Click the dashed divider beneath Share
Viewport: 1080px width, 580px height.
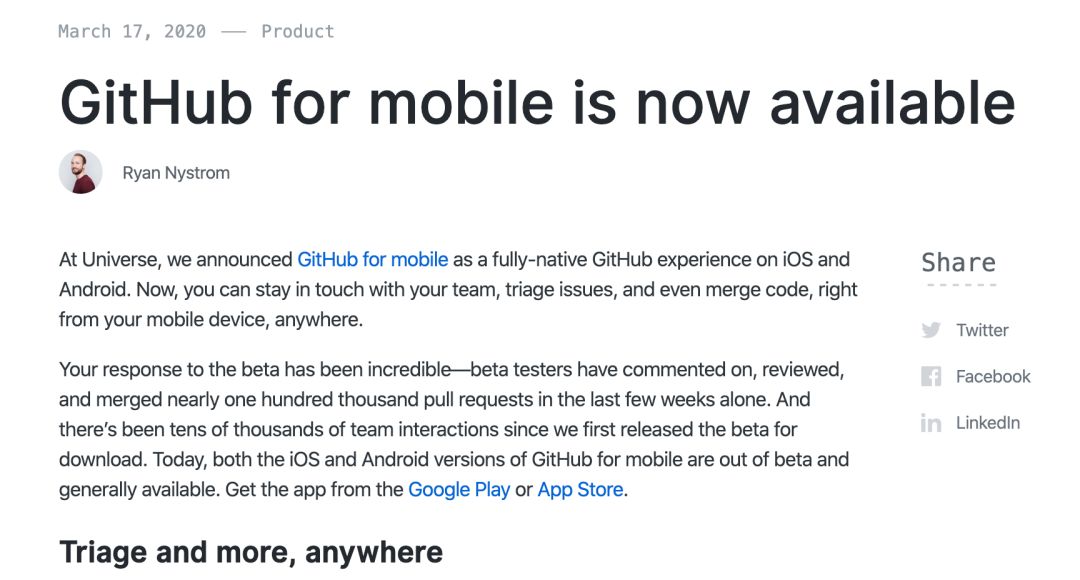pyautogui.click(x=961, y=284)
